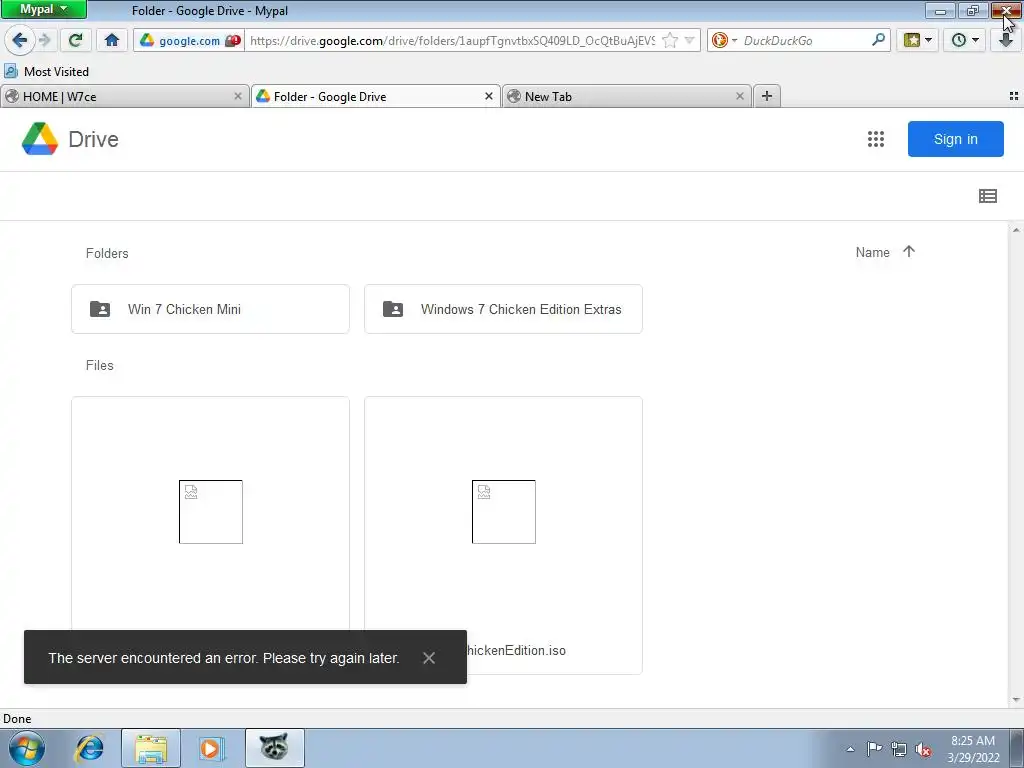The width and height of the screenshot is (1024, 768).
Task: Open Windows Media Player from the taskbar
Action: (x=211, y=748)
